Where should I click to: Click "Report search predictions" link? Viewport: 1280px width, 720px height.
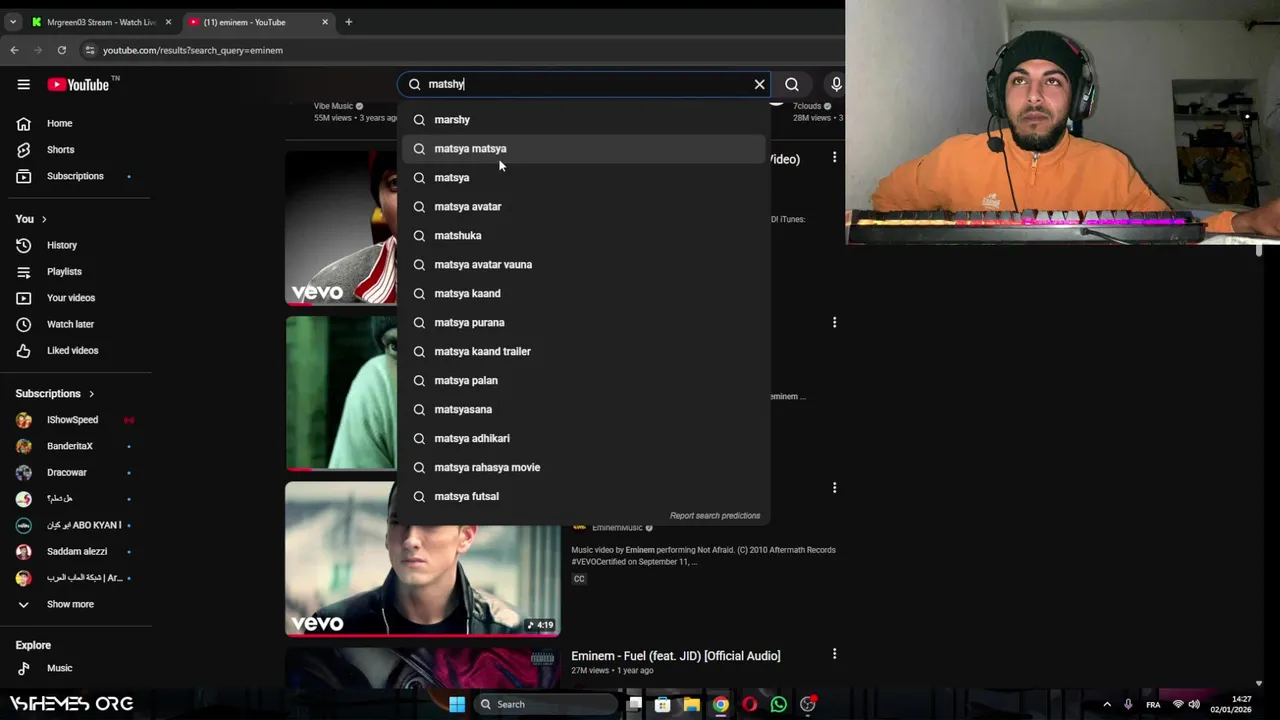click(x=715, y=516)
